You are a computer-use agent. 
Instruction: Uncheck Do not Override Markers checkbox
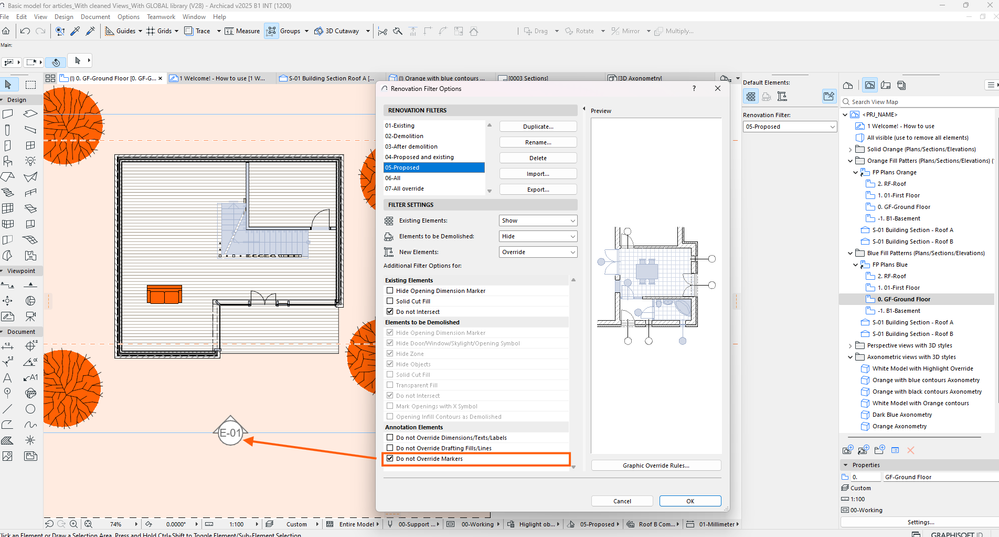(x=390, y=459)
